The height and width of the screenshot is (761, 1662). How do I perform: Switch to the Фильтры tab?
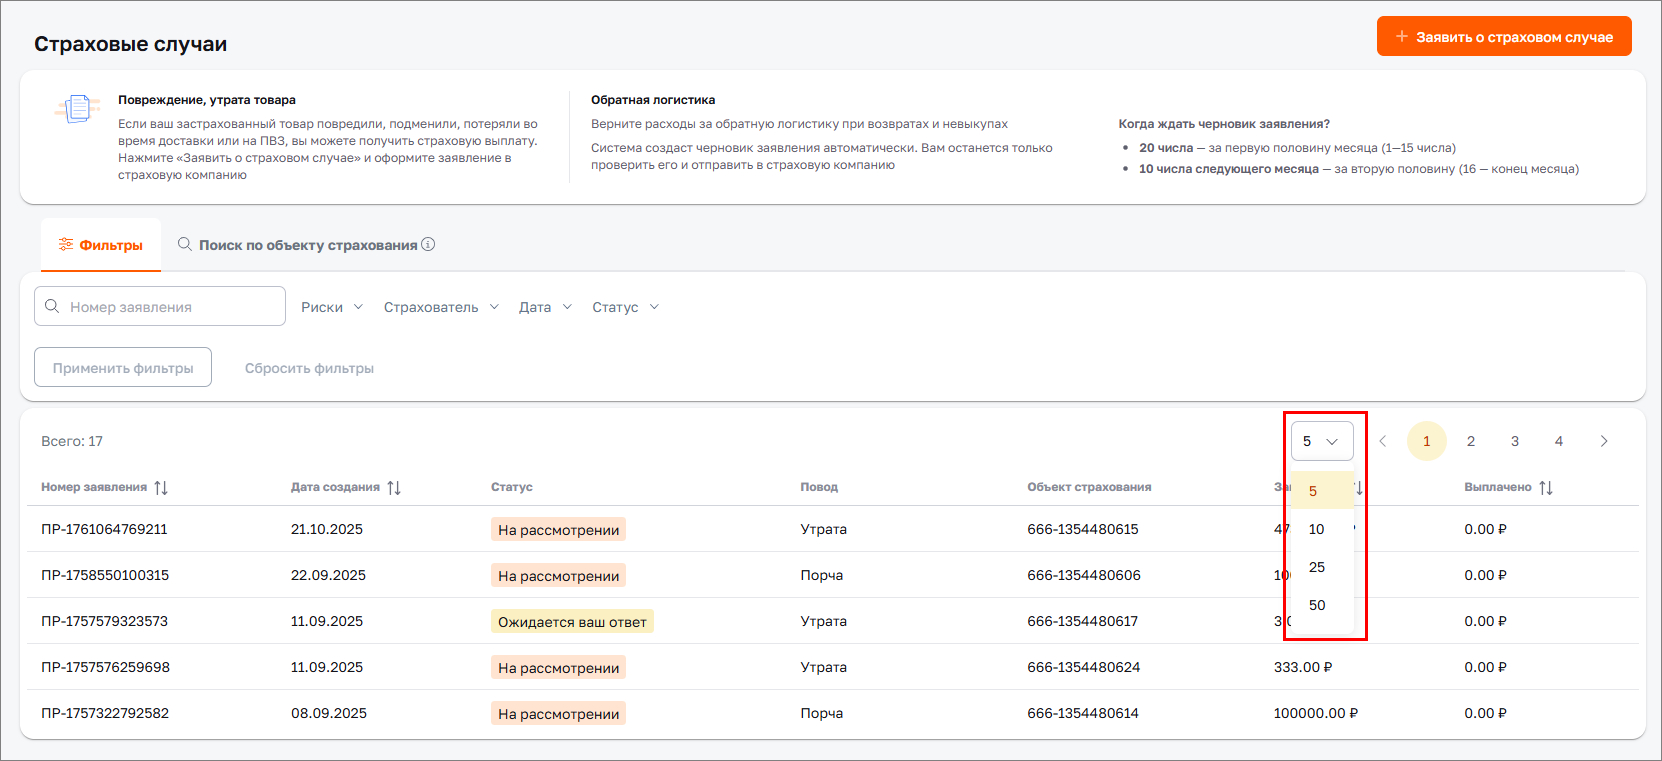[101, 245]
